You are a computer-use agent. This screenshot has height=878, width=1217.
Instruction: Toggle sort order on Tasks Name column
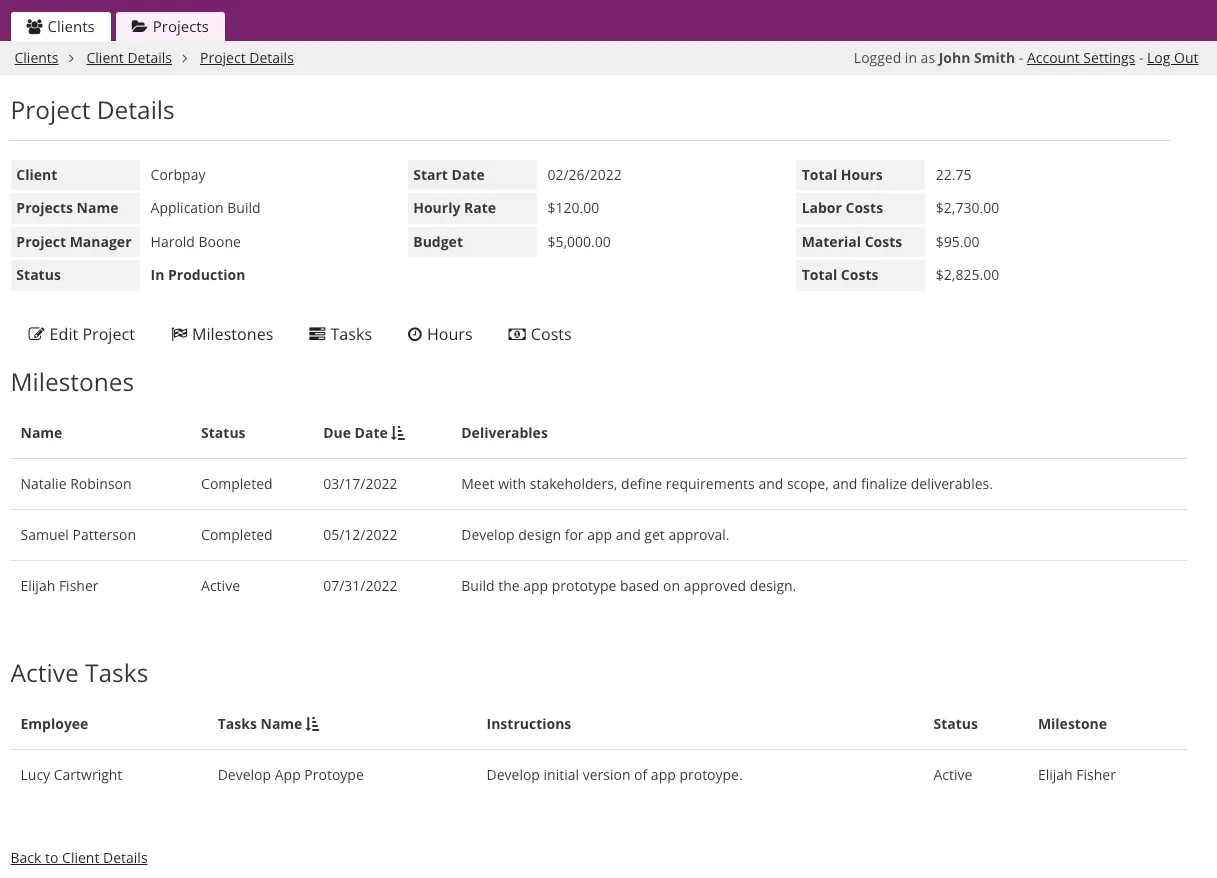coord(311,723)
